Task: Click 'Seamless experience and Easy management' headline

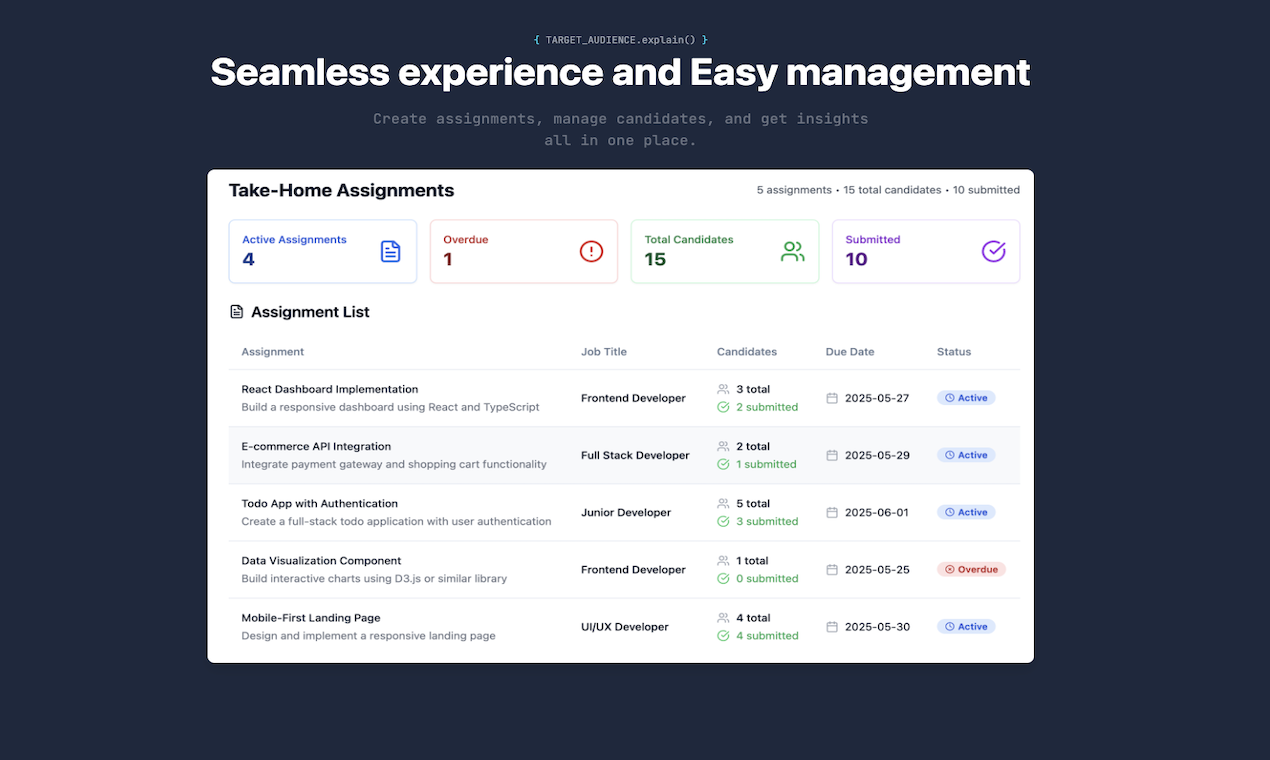Action: tap(620, 73)
